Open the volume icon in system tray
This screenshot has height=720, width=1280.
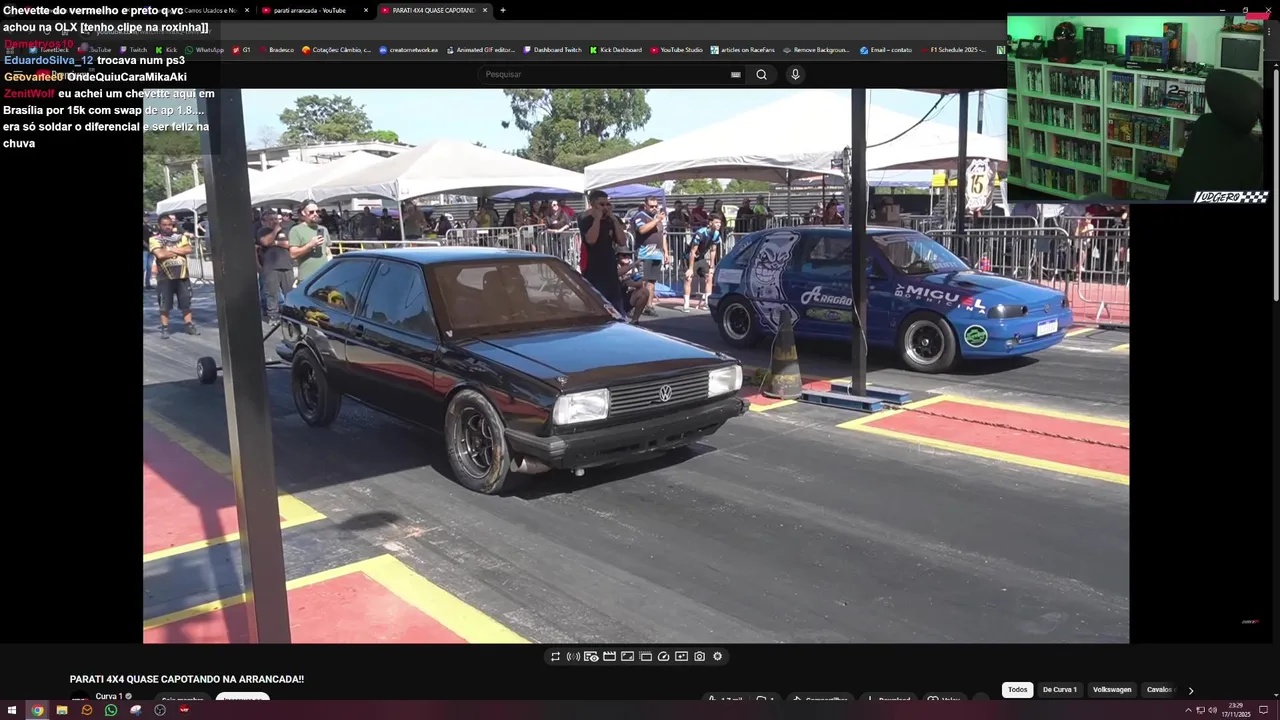coord(1212,710)
